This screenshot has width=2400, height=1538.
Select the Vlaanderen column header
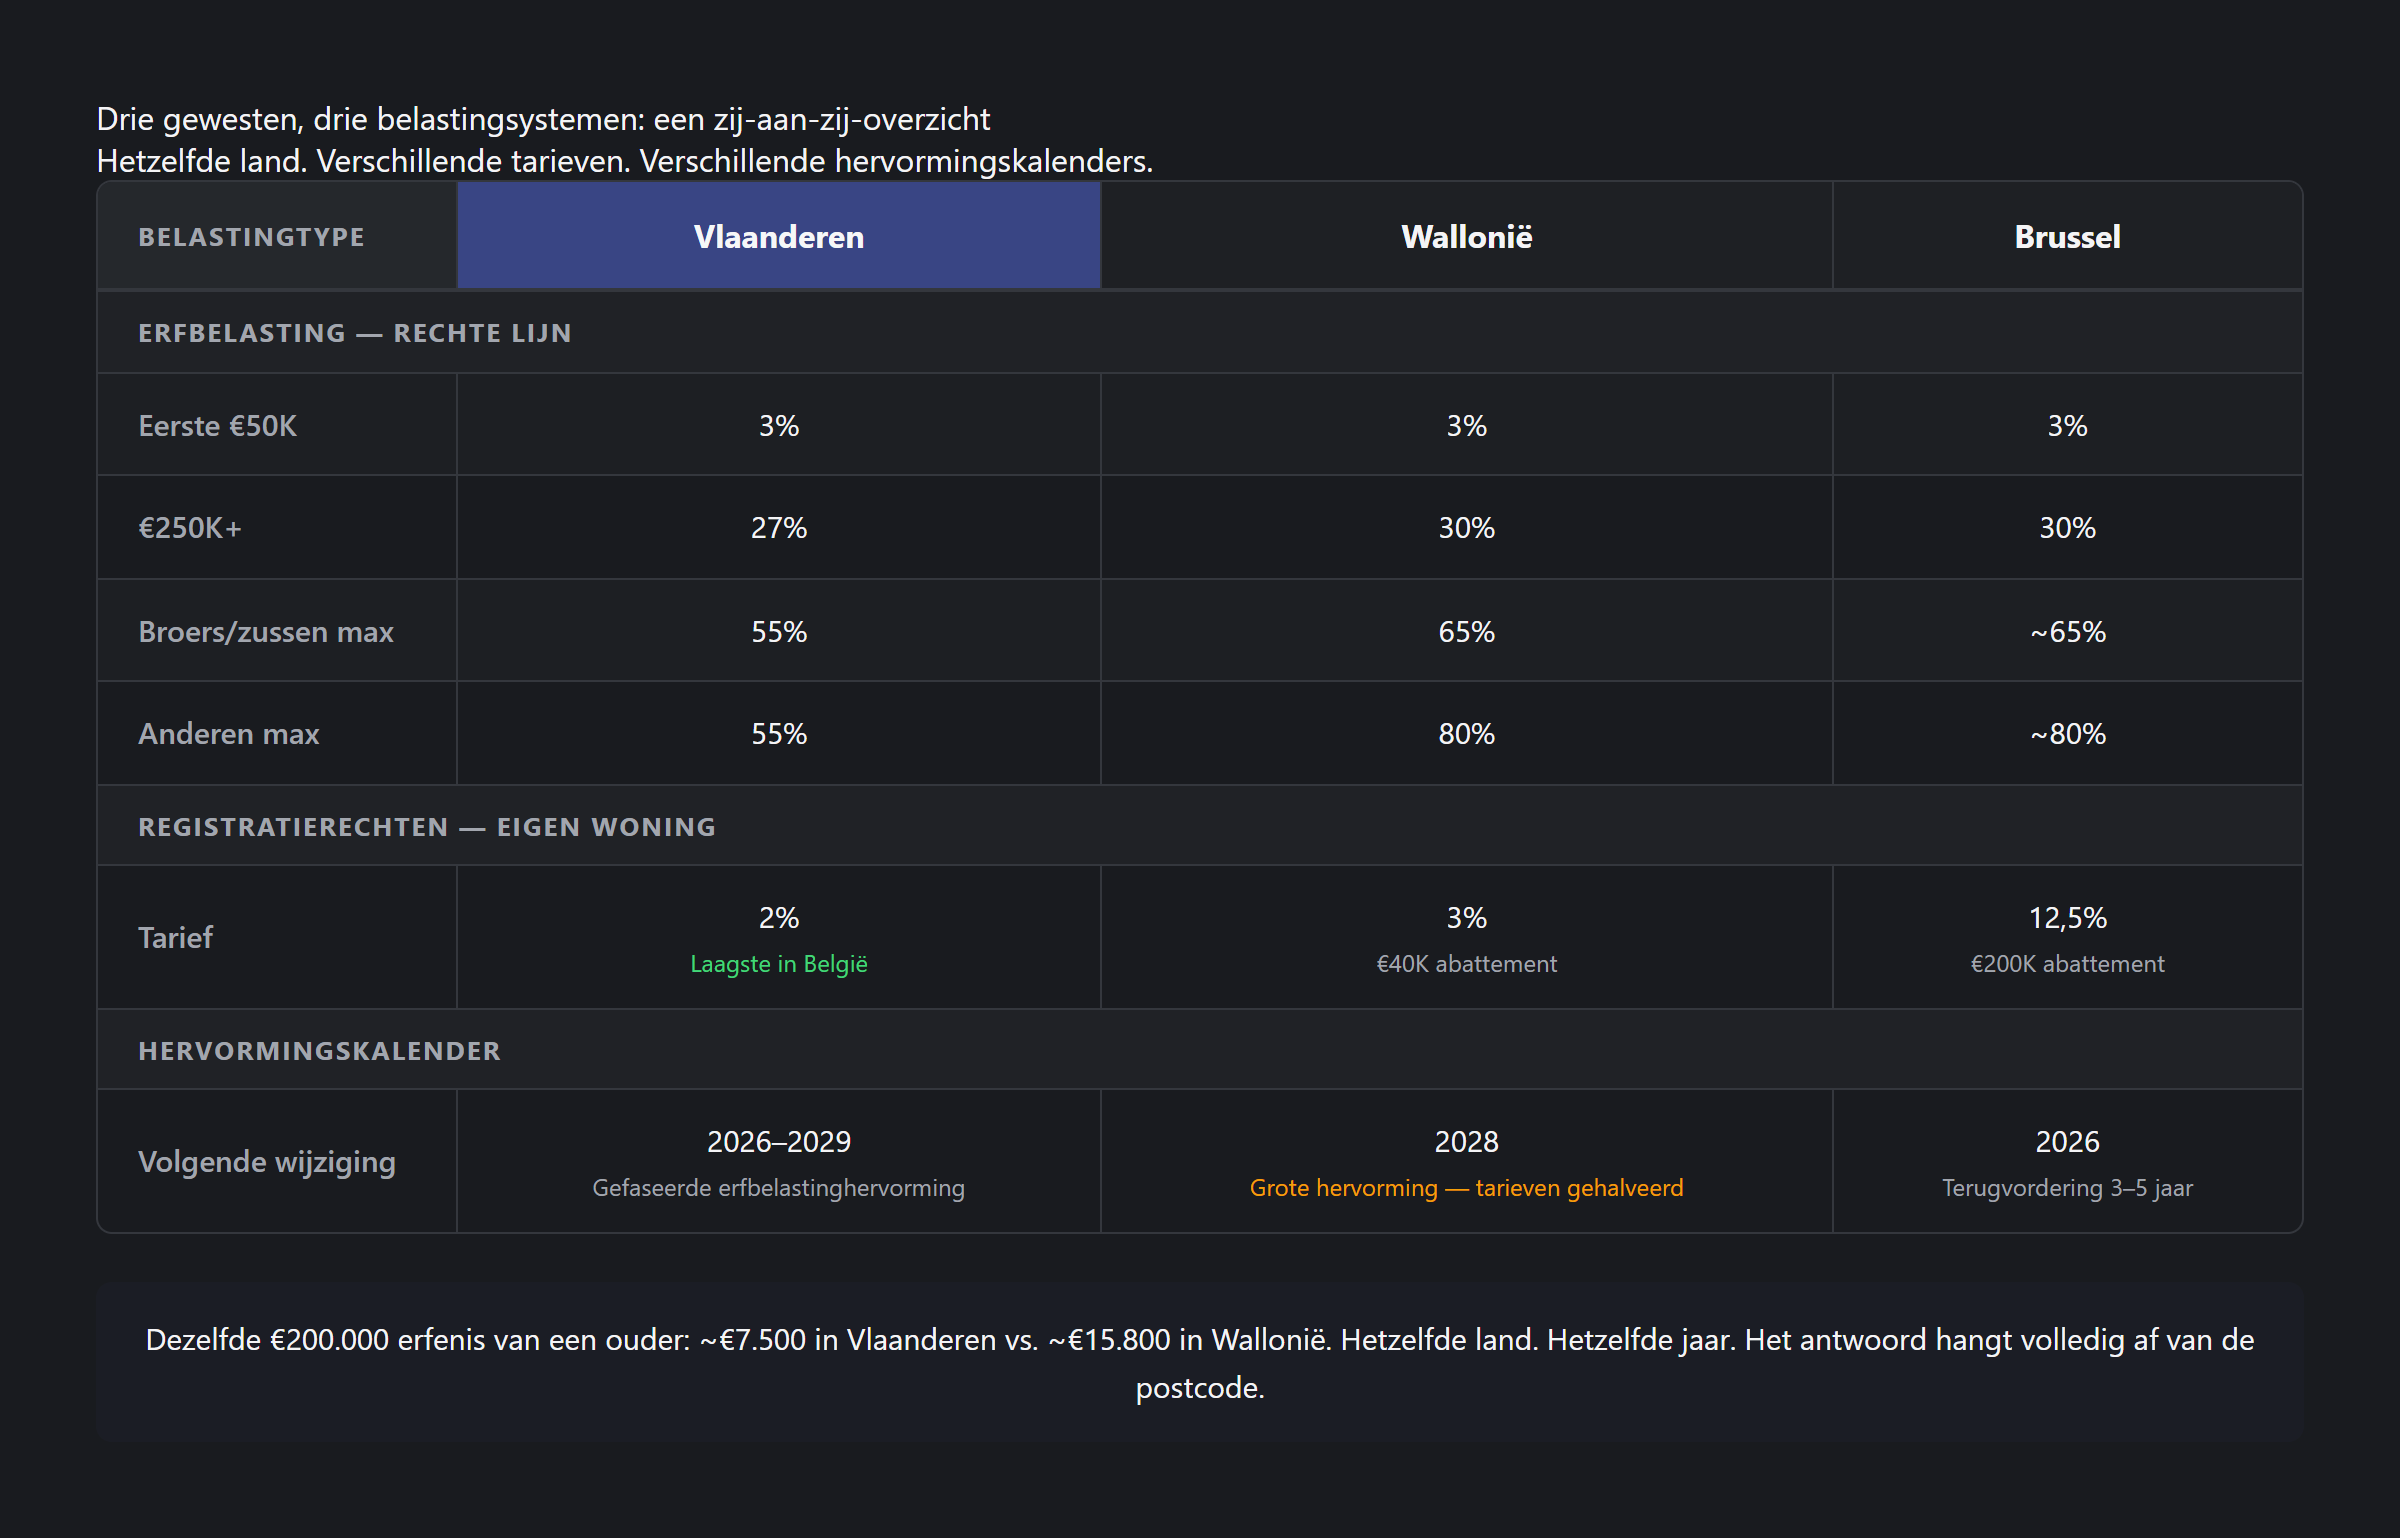[x=778, y=237]
